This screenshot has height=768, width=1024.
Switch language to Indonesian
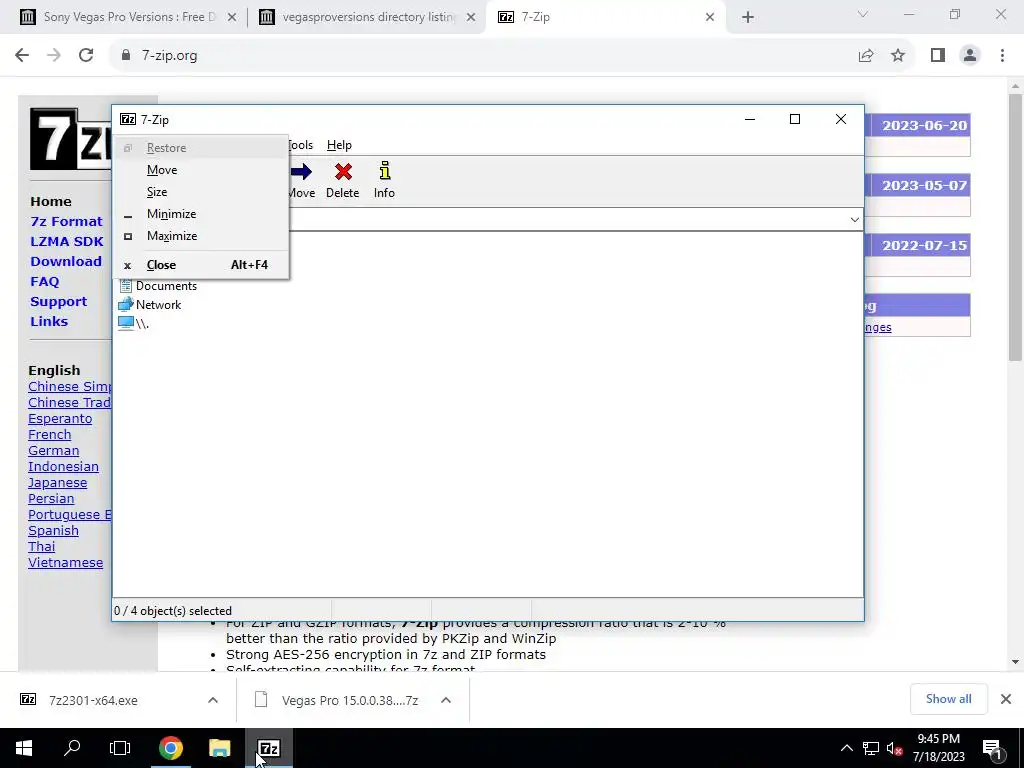click(63, 467)
